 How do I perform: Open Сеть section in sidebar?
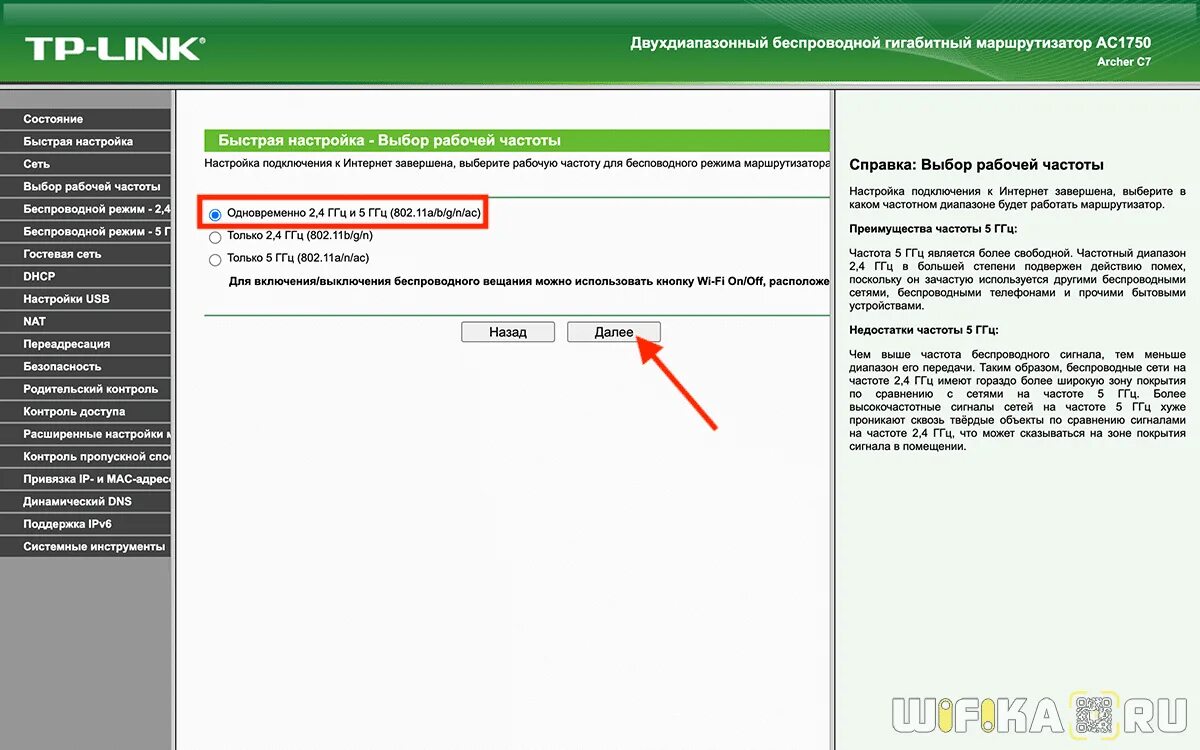(x=85, y=164)
